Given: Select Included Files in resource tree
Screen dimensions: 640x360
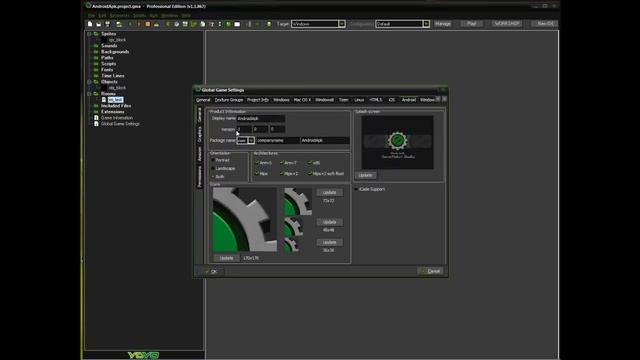Looking at the screenshot, I should tap(116, 106).
